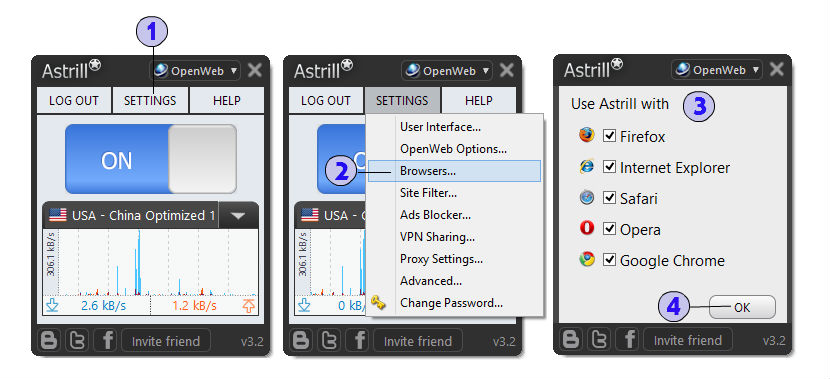Open Blogger icon in left window footer
This screenshot has width=830, height=379.
pos(49,341)
